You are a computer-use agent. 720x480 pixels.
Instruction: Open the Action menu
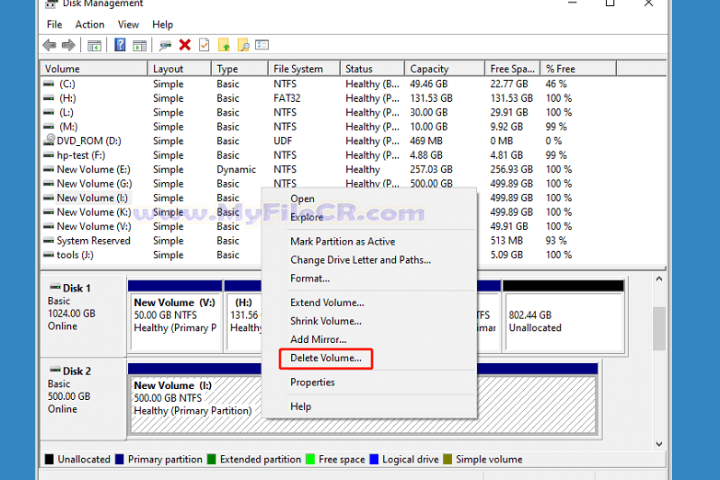pos(90,24)
